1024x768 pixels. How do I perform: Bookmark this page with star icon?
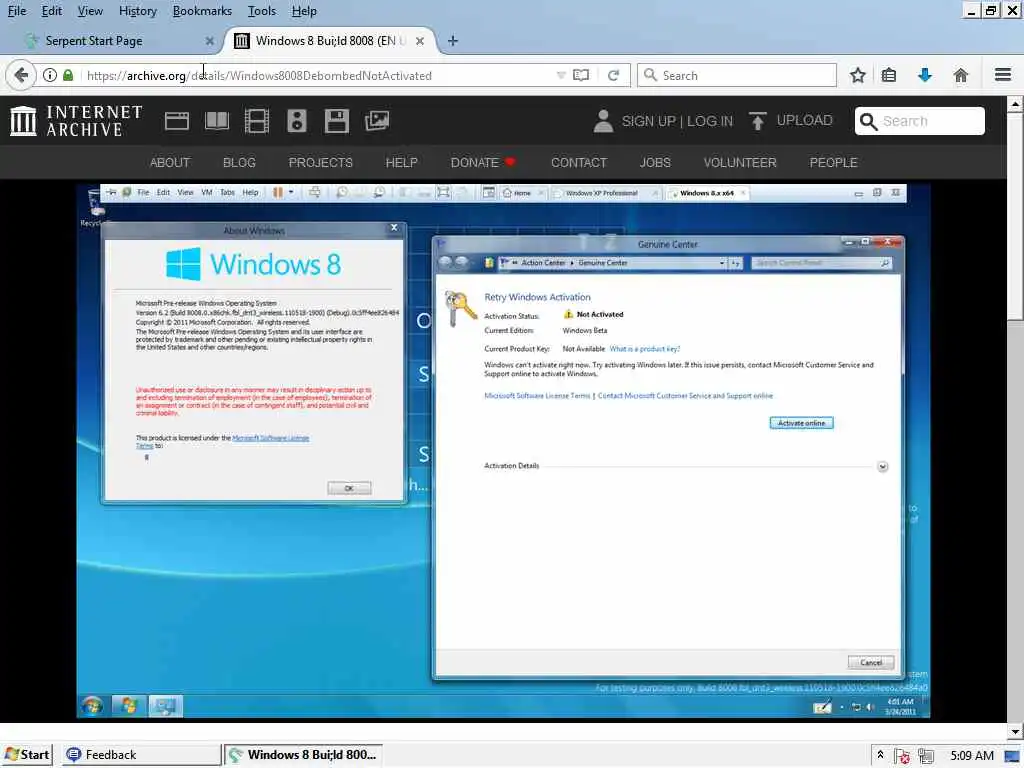point(858,75)
